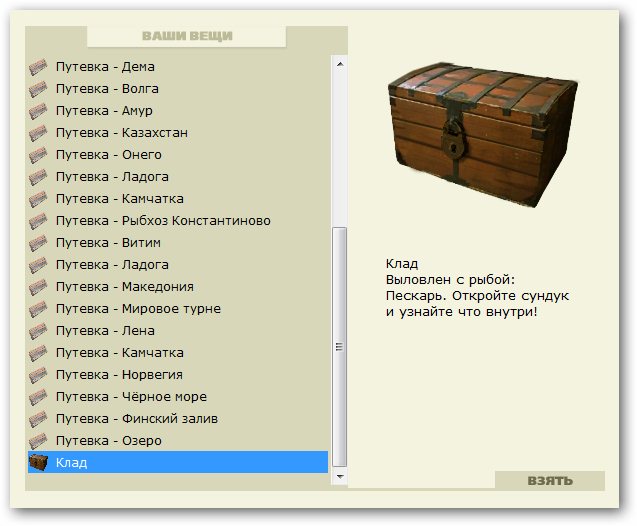637x526 pixels.
Task: Select 'Путевка - Ладога' listed right after Онего
Action: tap(112, 177)
